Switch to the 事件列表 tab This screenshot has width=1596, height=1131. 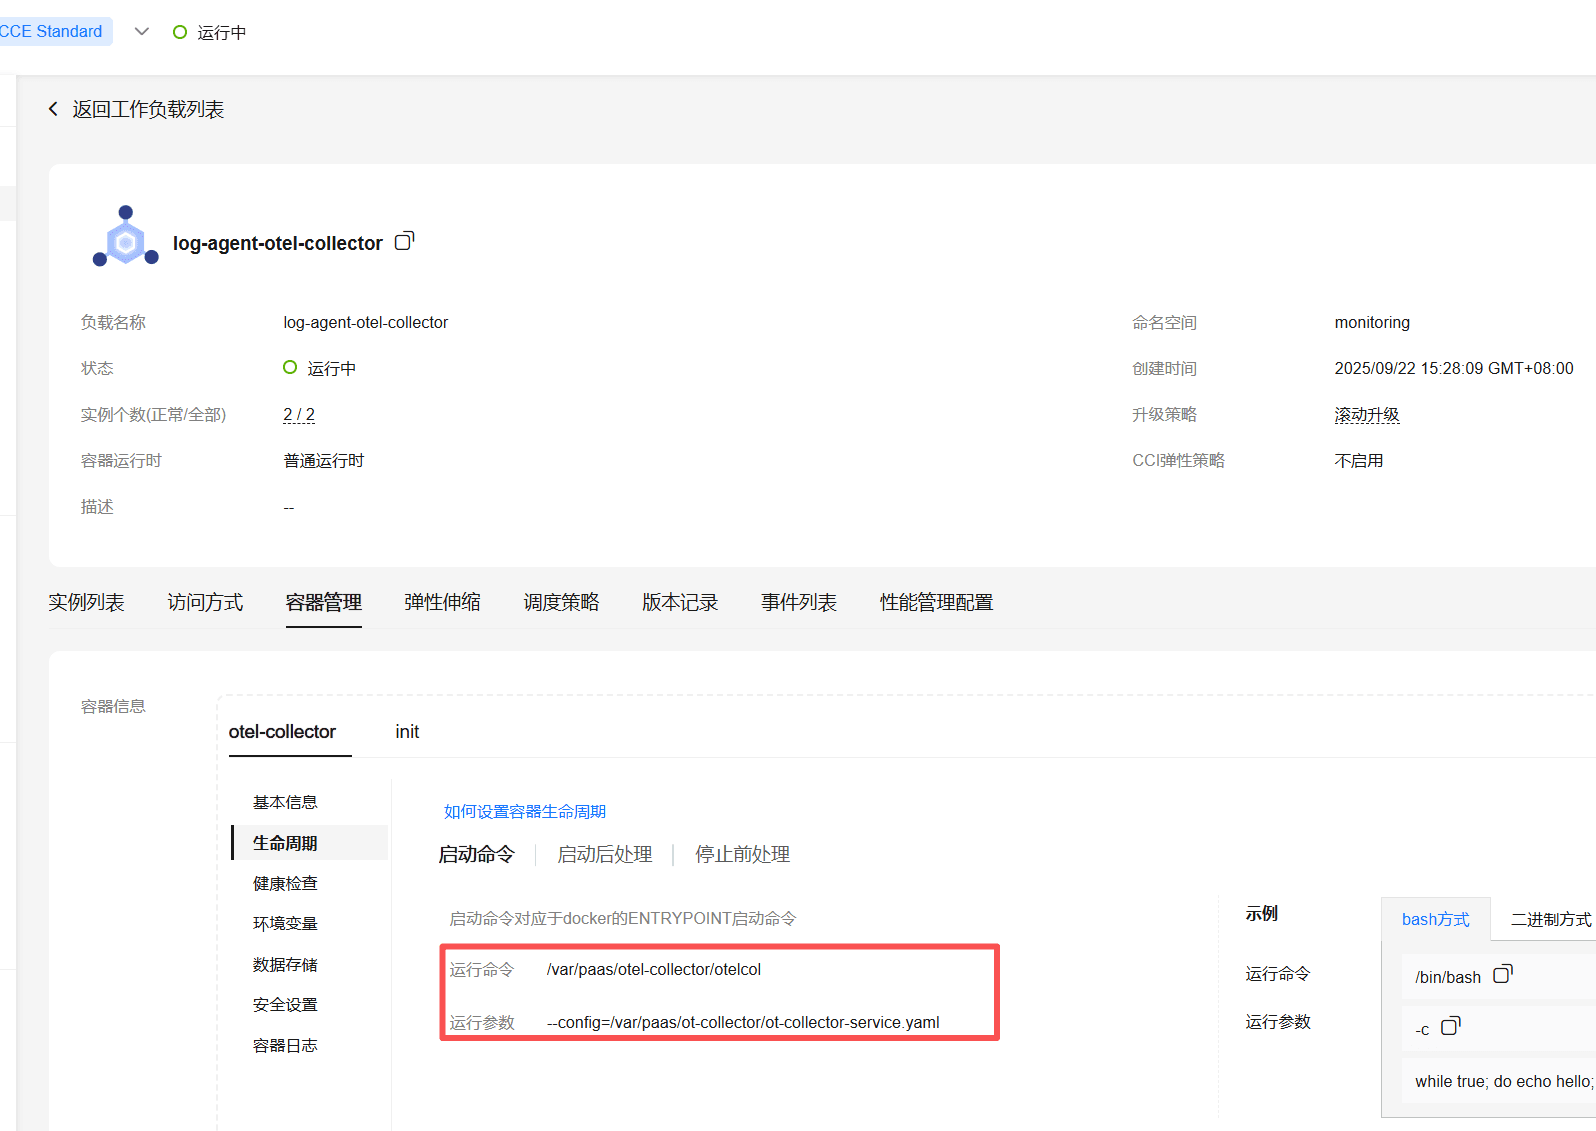[798, 602]
